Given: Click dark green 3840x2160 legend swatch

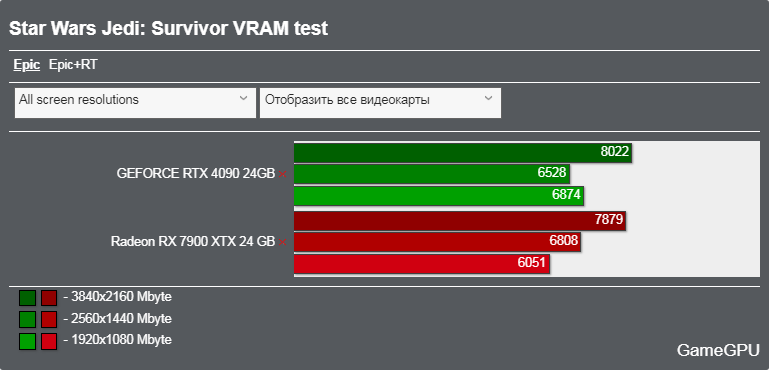Looking at the screenshot, I should pos(27,298).
